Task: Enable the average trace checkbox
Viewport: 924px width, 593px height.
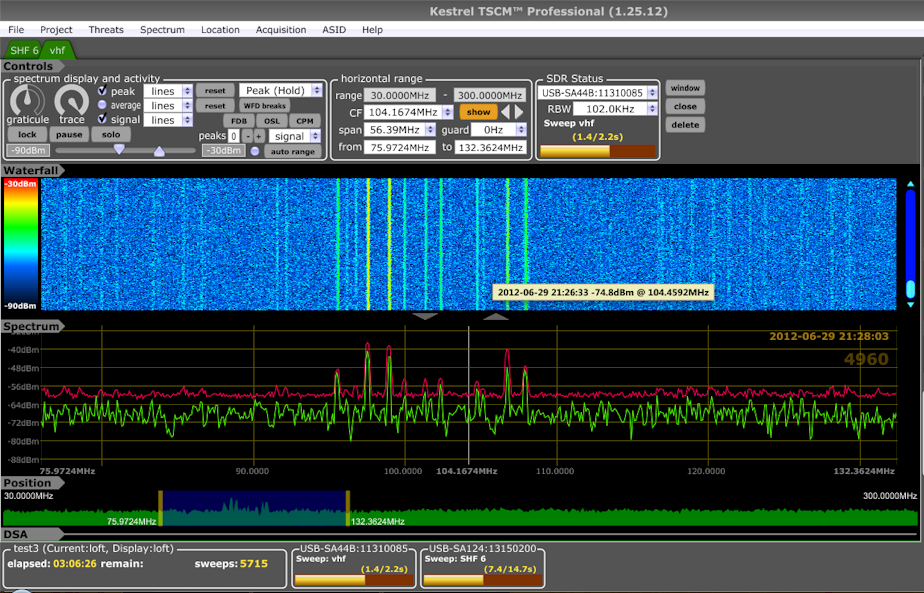Action: point(101,105)
